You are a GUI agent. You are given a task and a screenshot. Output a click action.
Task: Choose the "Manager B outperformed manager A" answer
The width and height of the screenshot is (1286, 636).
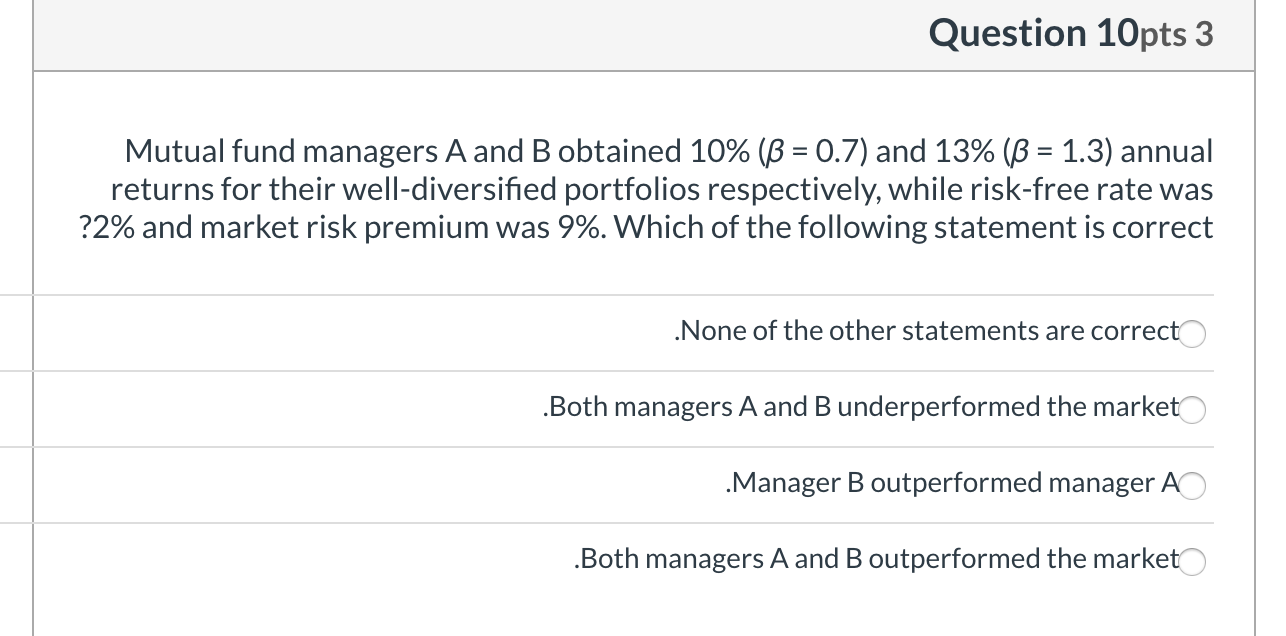point(1193,486)
